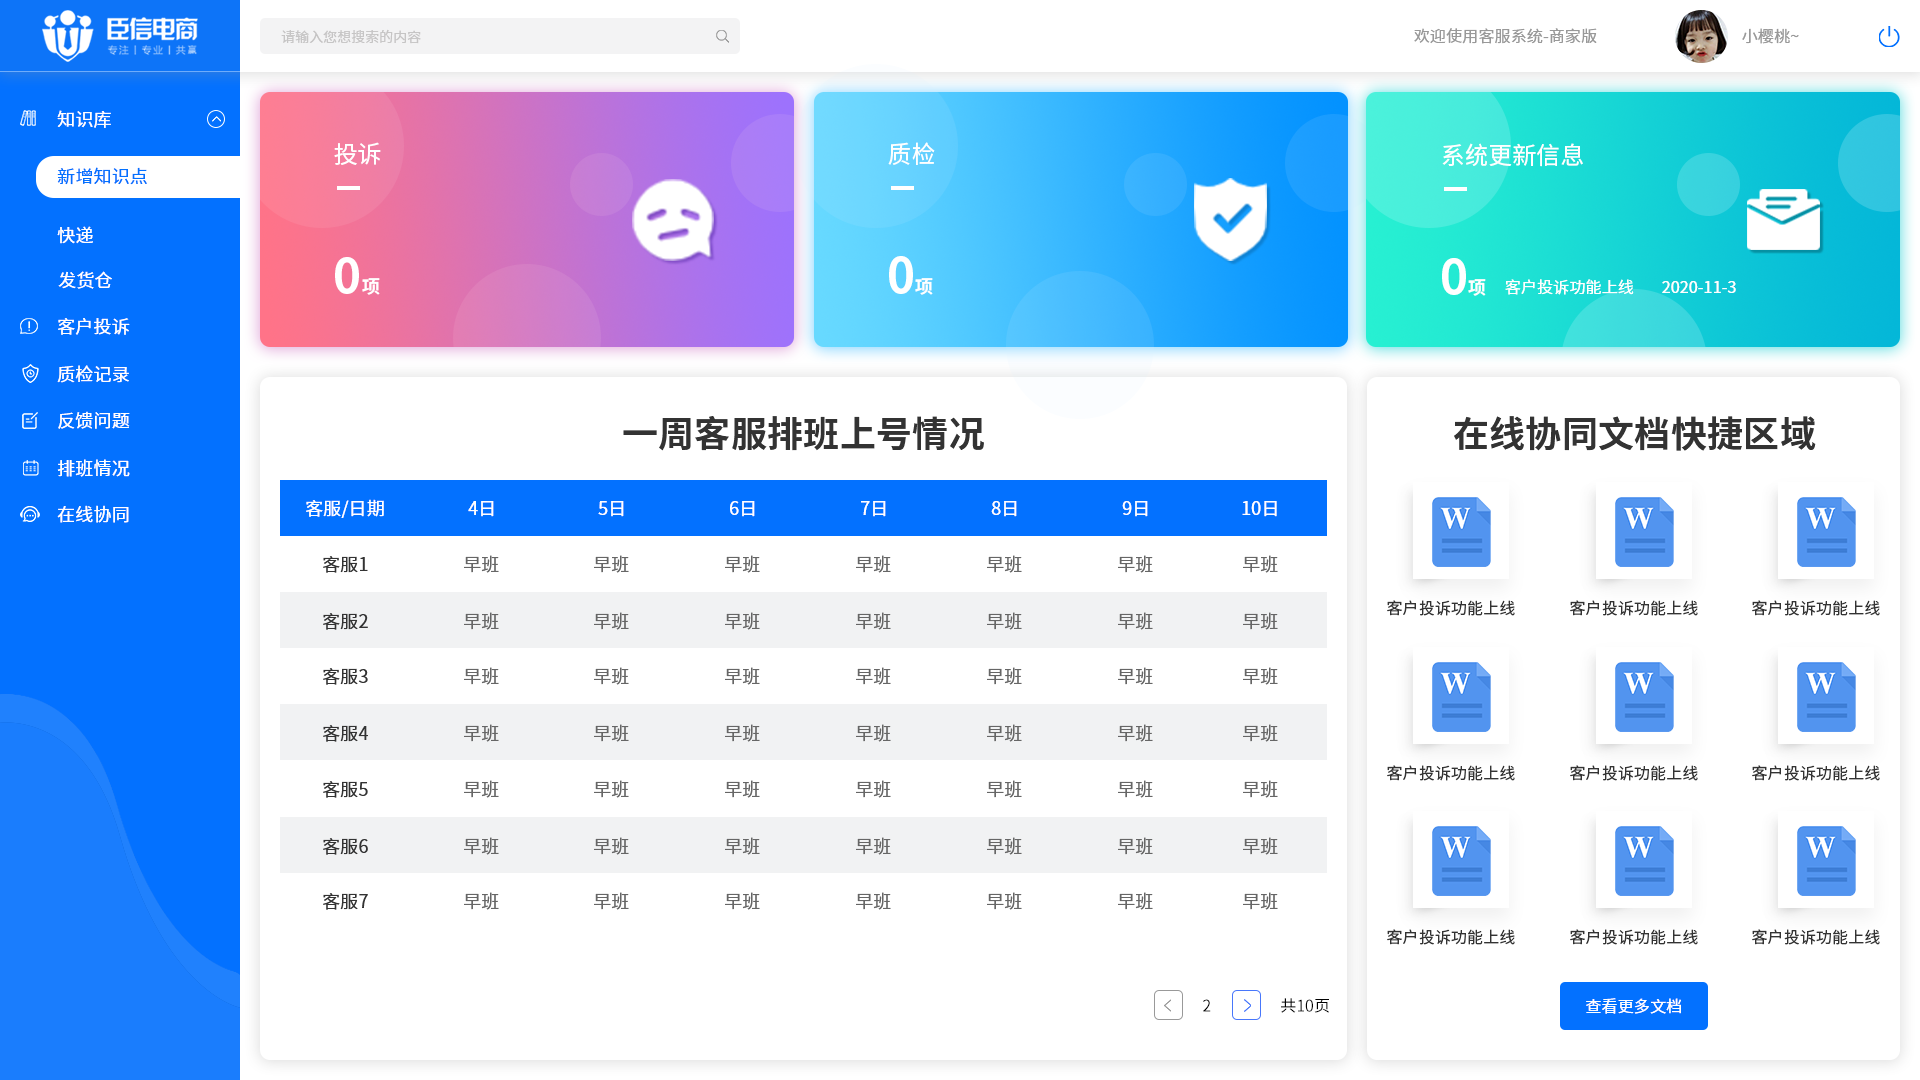Select the 客服7 row label
This screenshot has height=1080, width=1920.
(345, 901)
